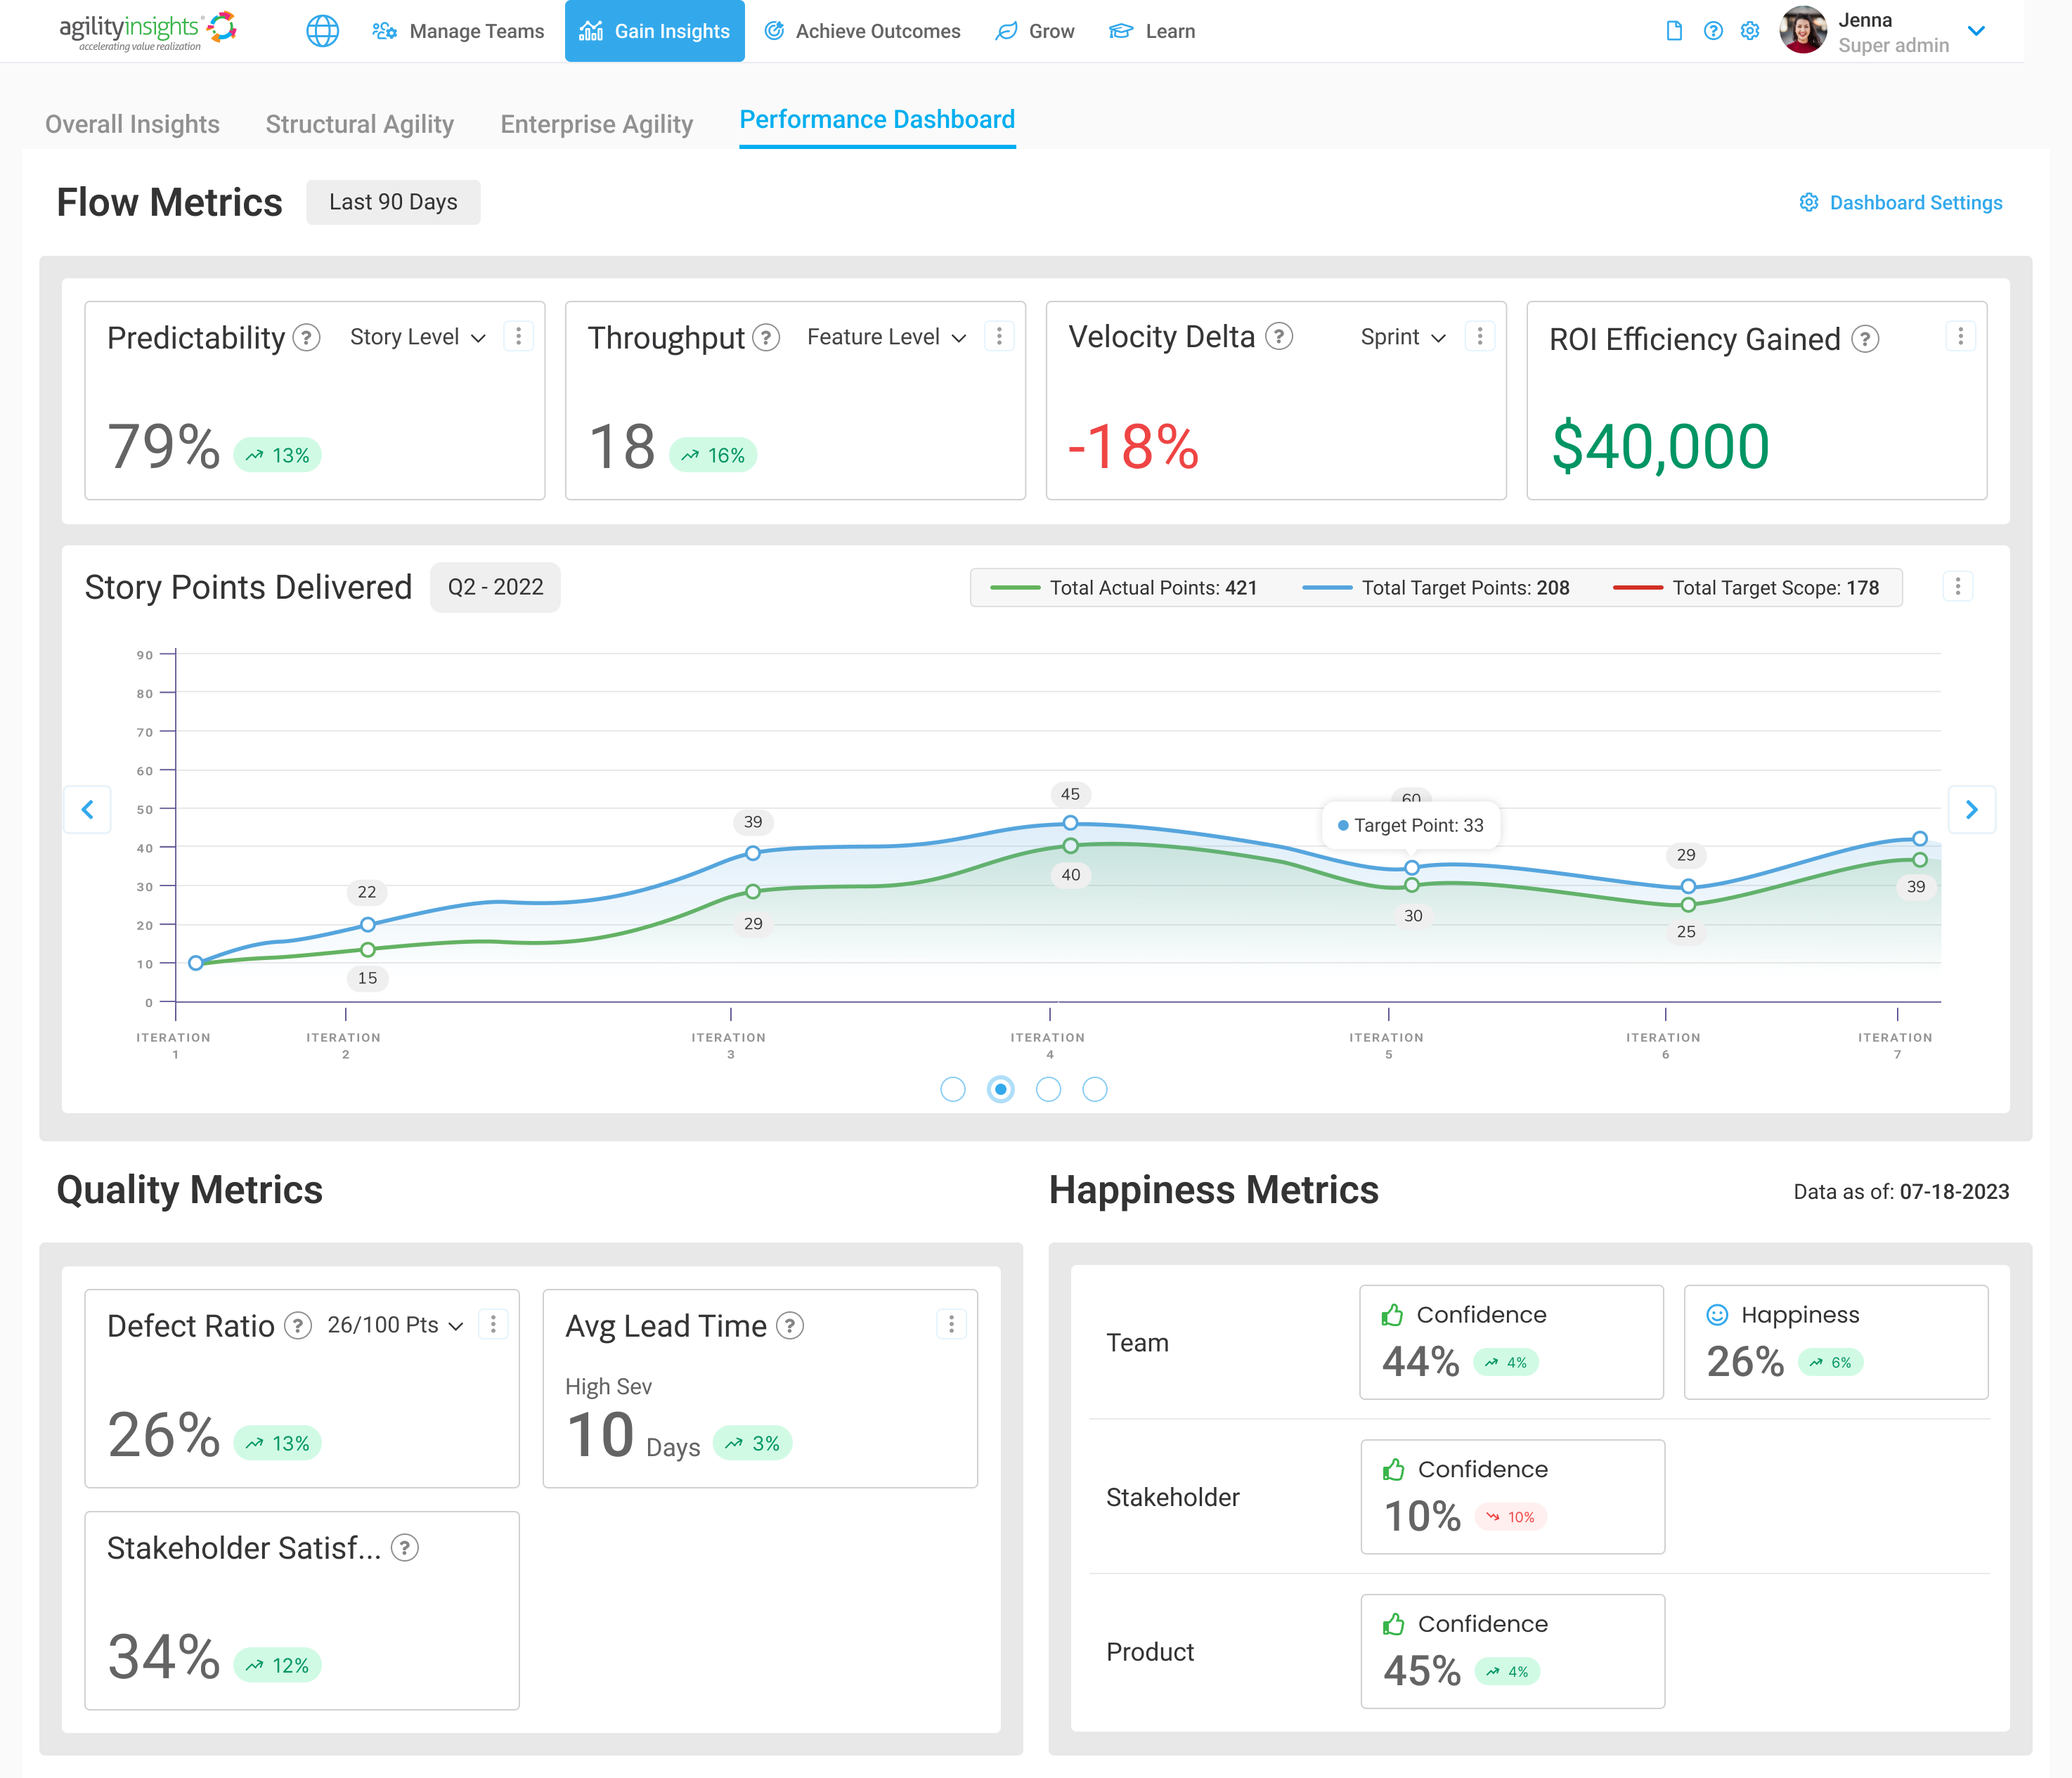The width and height of the screenshot is (2072, 1778).
Task: Click Iteration 4 target point 45 marker
Action: click(x=1070, y=823)
